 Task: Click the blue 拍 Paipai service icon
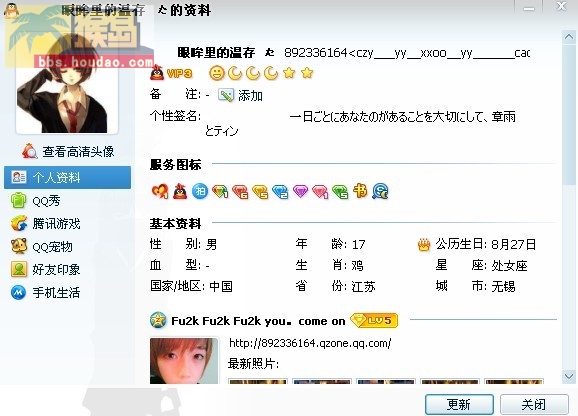(200, 191)
